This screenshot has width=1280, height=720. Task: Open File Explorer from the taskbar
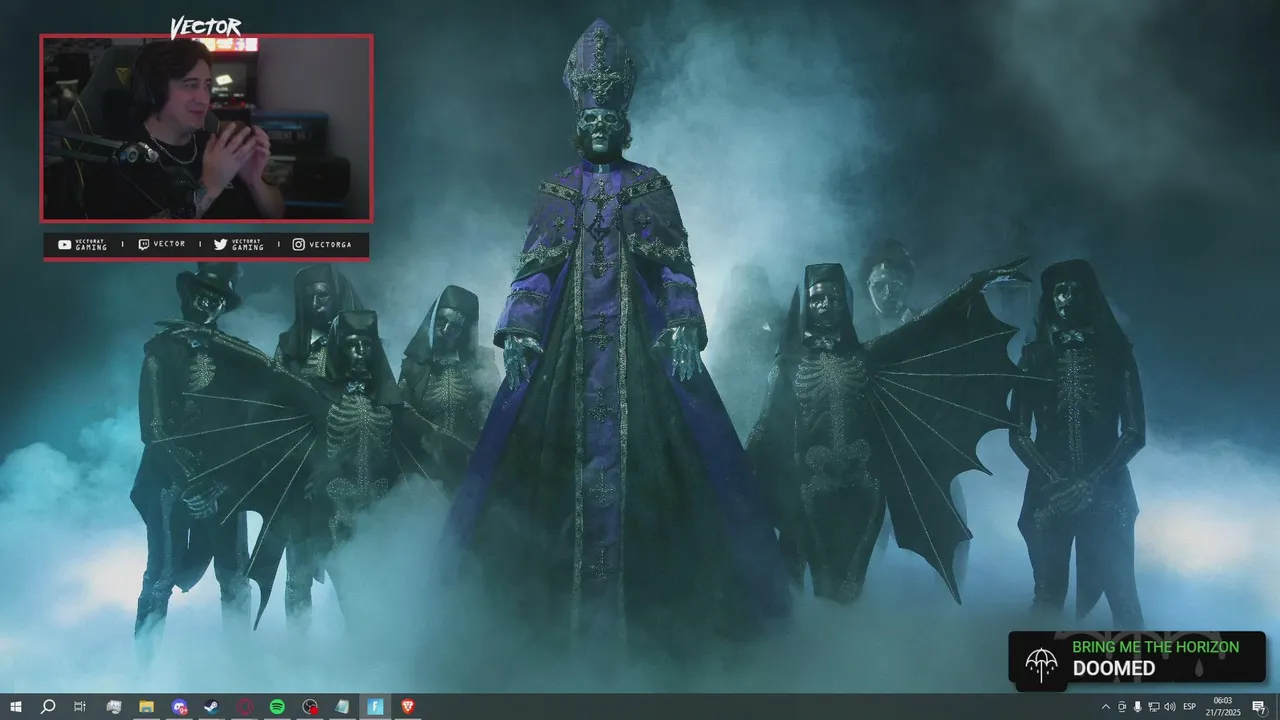(x=146, y=707)
